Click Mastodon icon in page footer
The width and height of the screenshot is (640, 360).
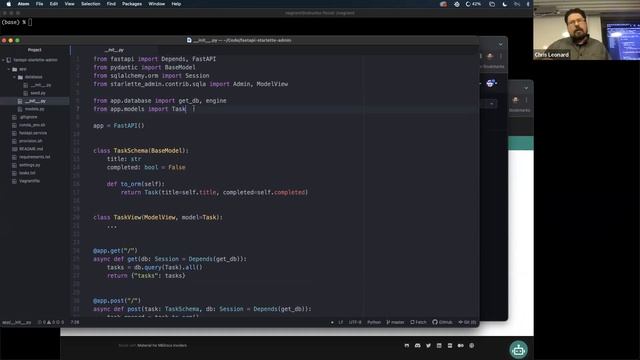(407, 346)
